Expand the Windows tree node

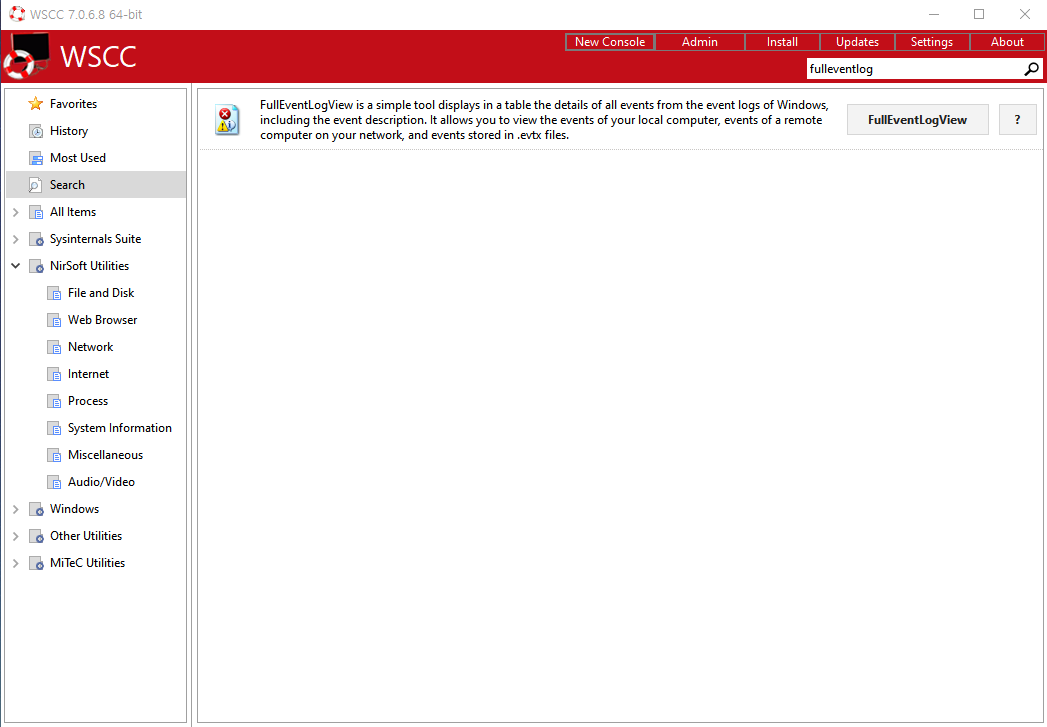pyautogui.click(x=15, y=509)
